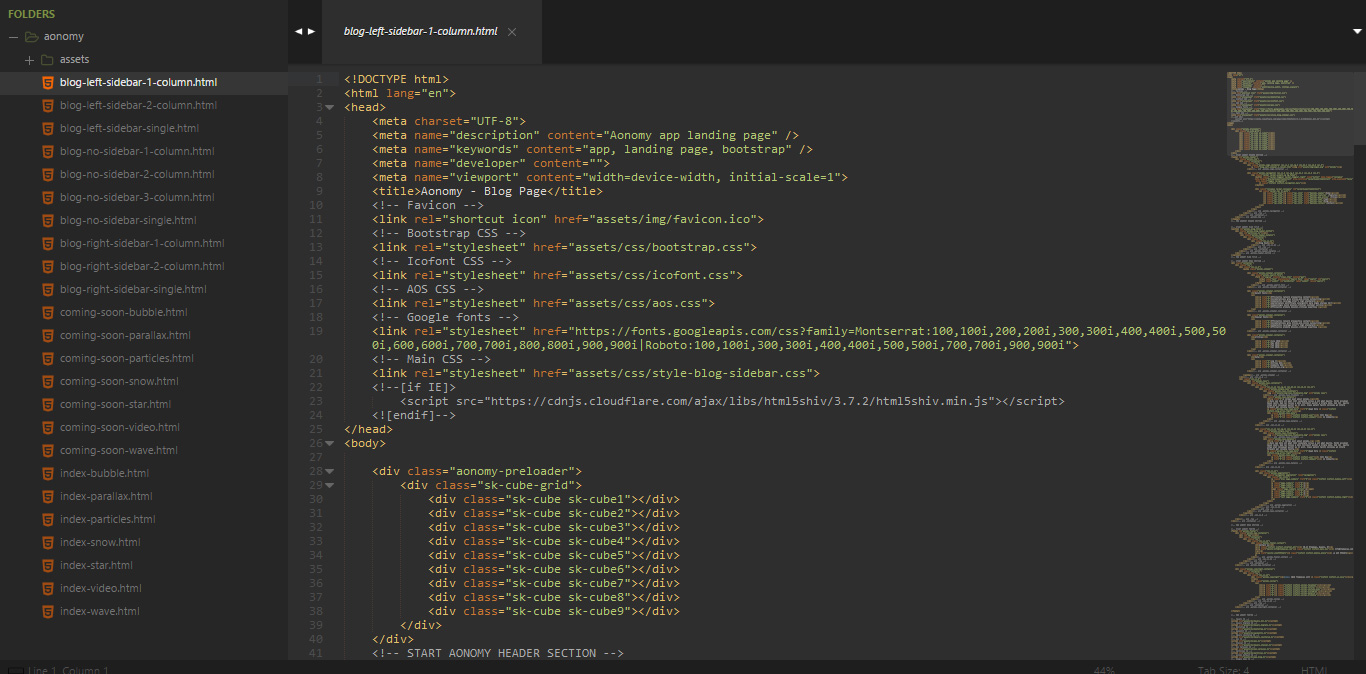Screen dimensions: 1366x674
Task: Click line number 19 in gutter
Action: (x=316, y=331)
